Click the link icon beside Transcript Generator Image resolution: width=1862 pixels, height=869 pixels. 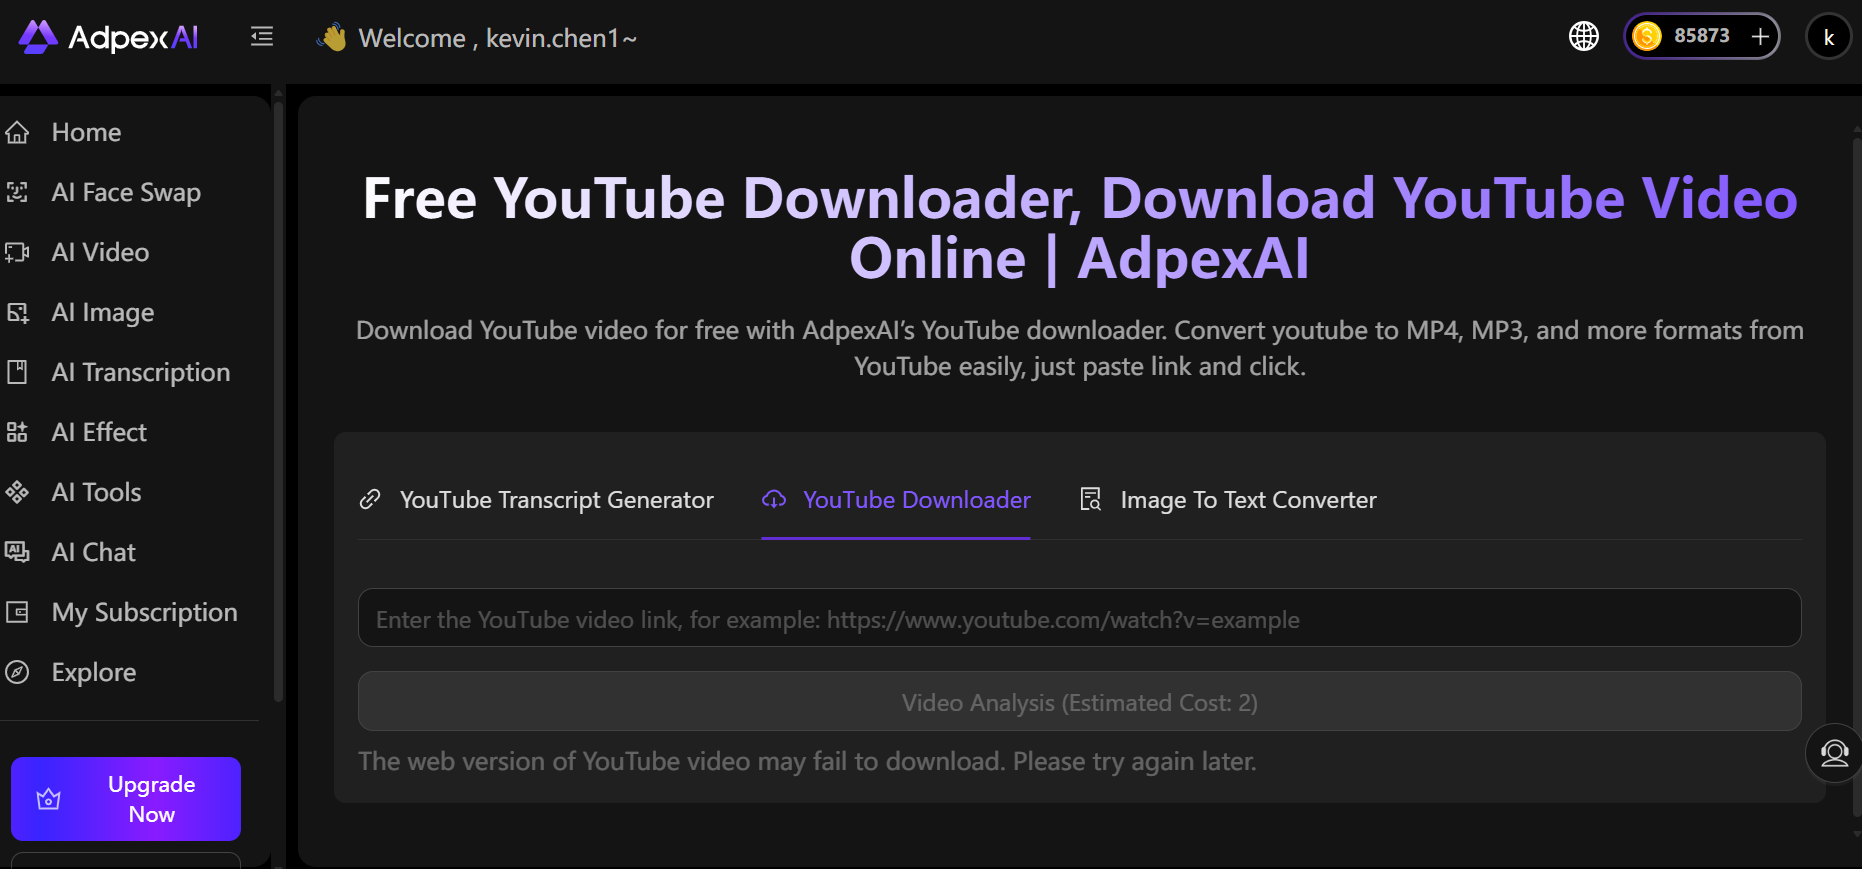click(370, 499)
